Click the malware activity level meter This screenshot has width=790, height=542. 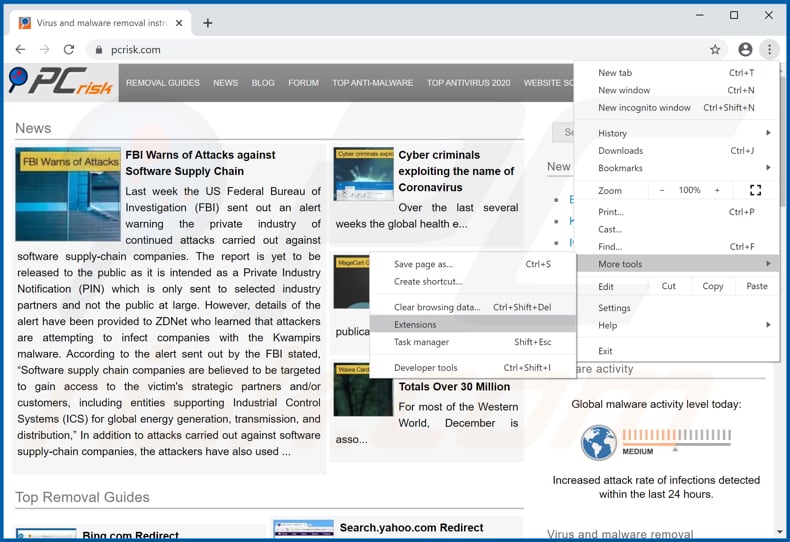676,440
